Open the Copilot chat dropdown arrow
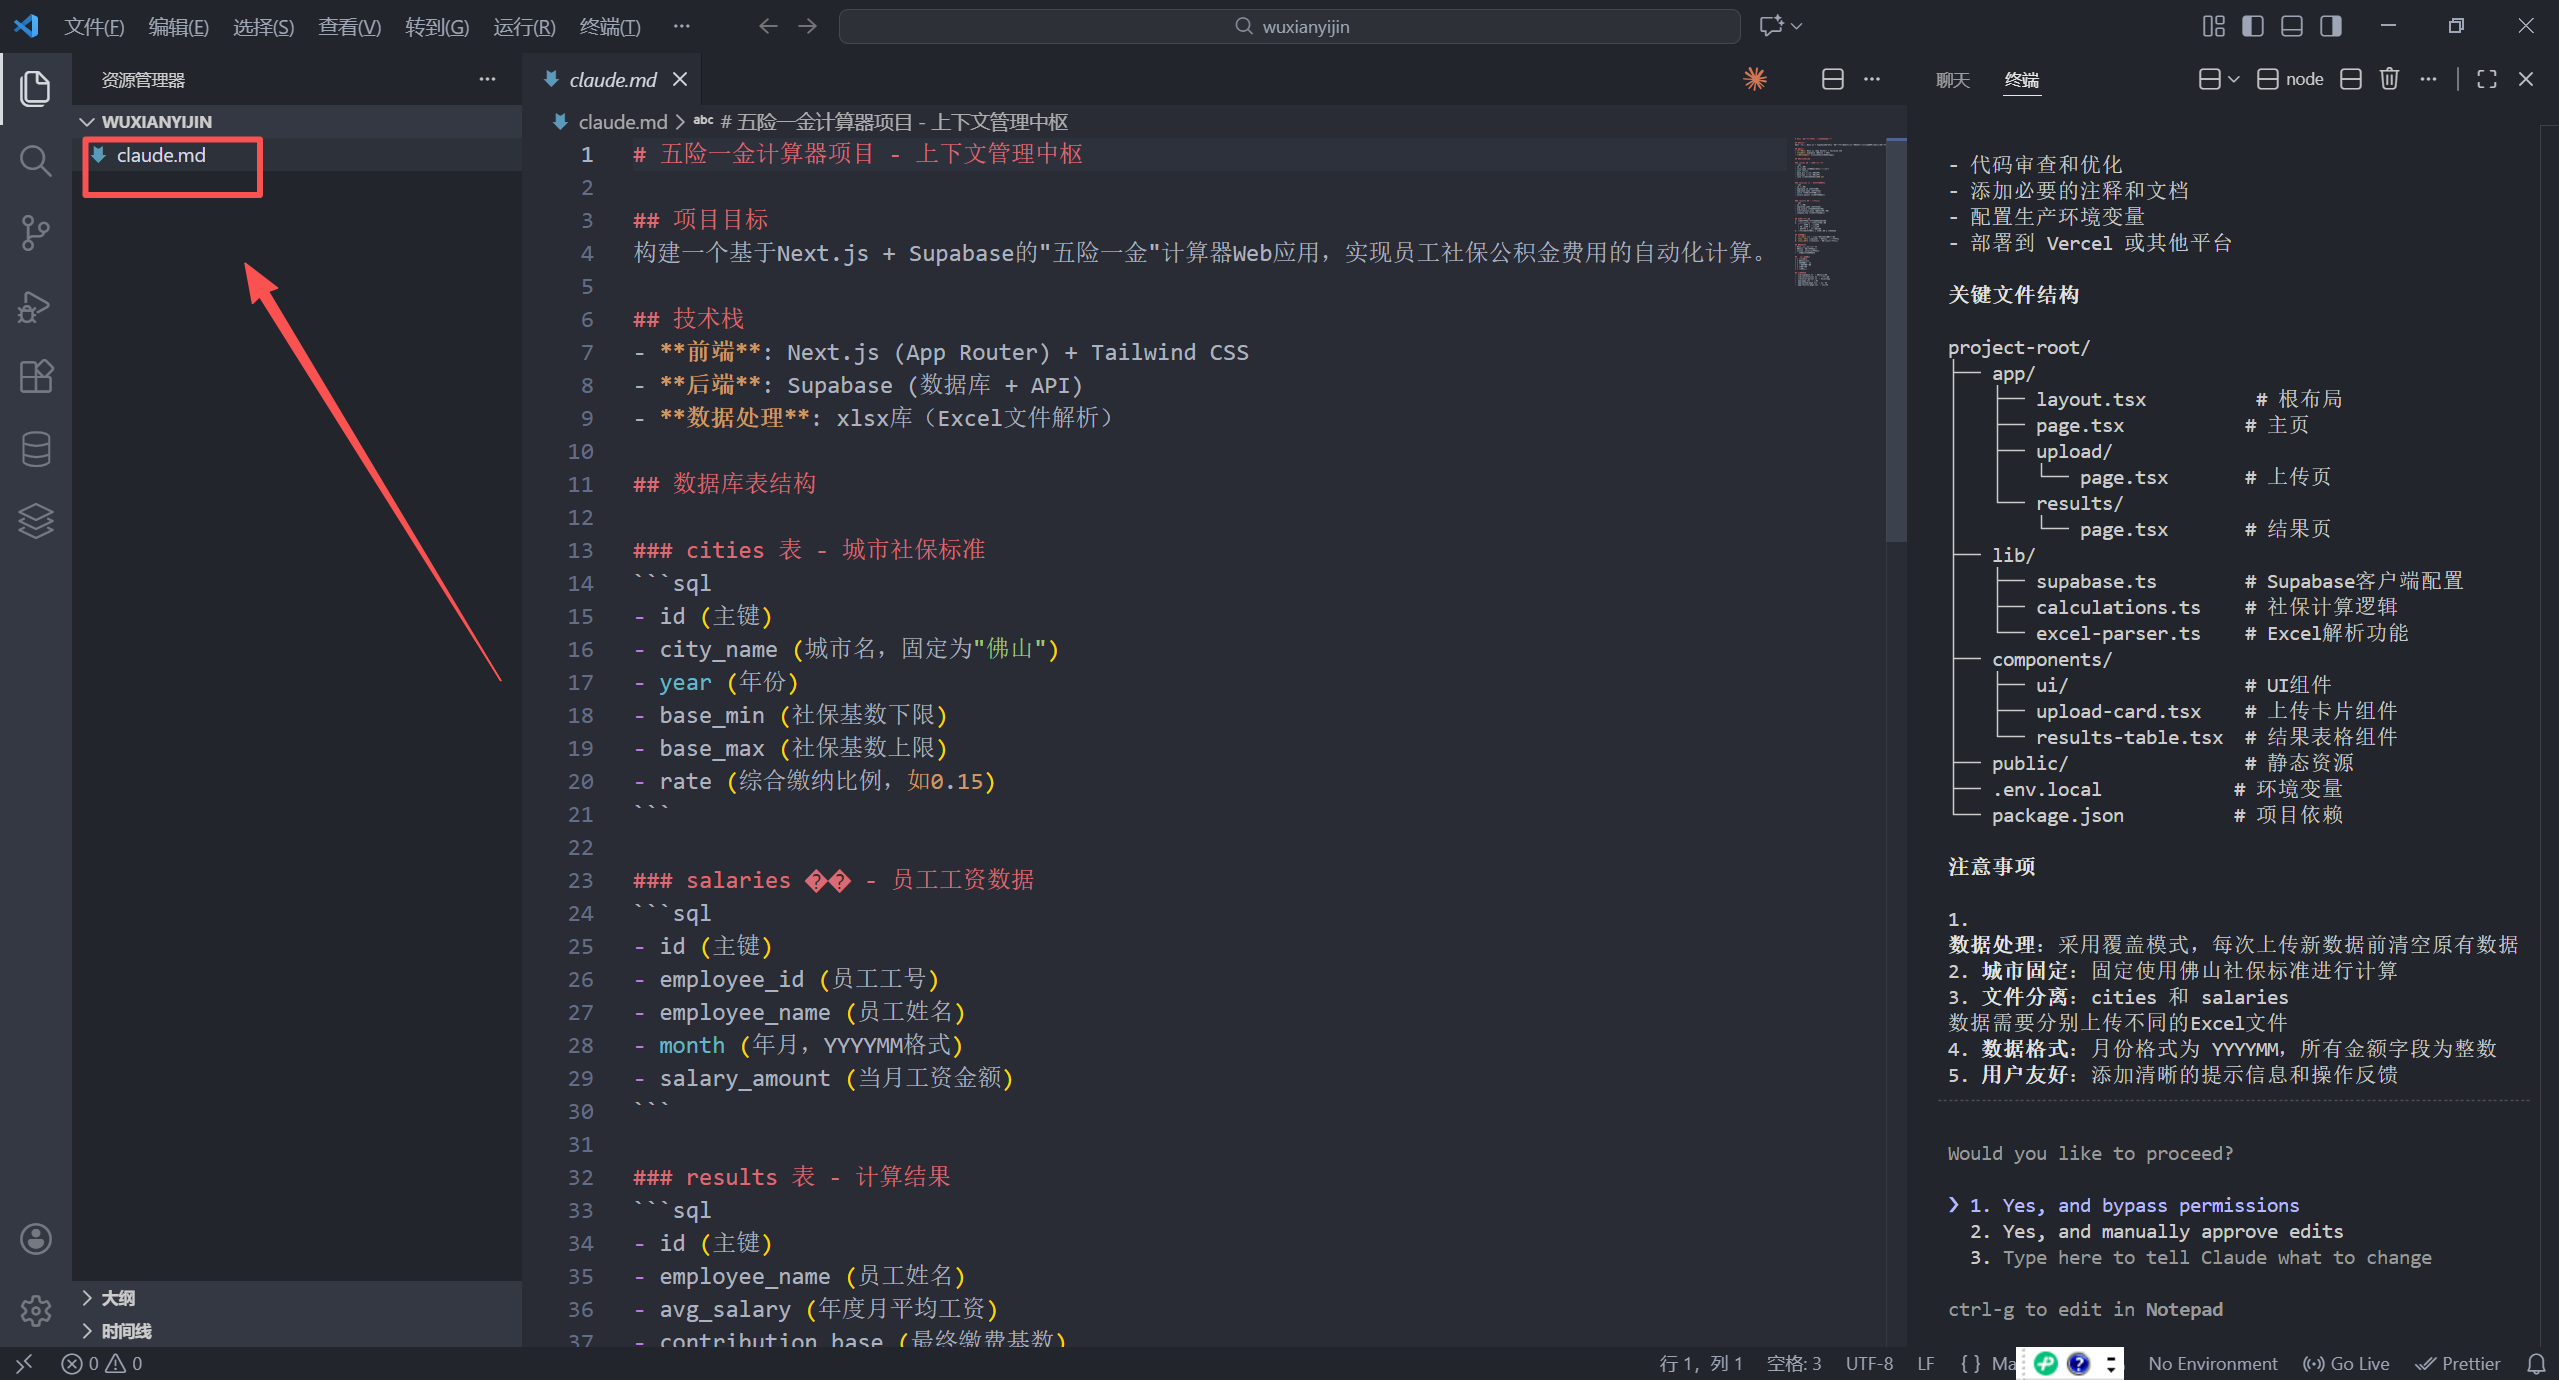Viewport: 2559px width, 1380px height. click(1797, 26)
